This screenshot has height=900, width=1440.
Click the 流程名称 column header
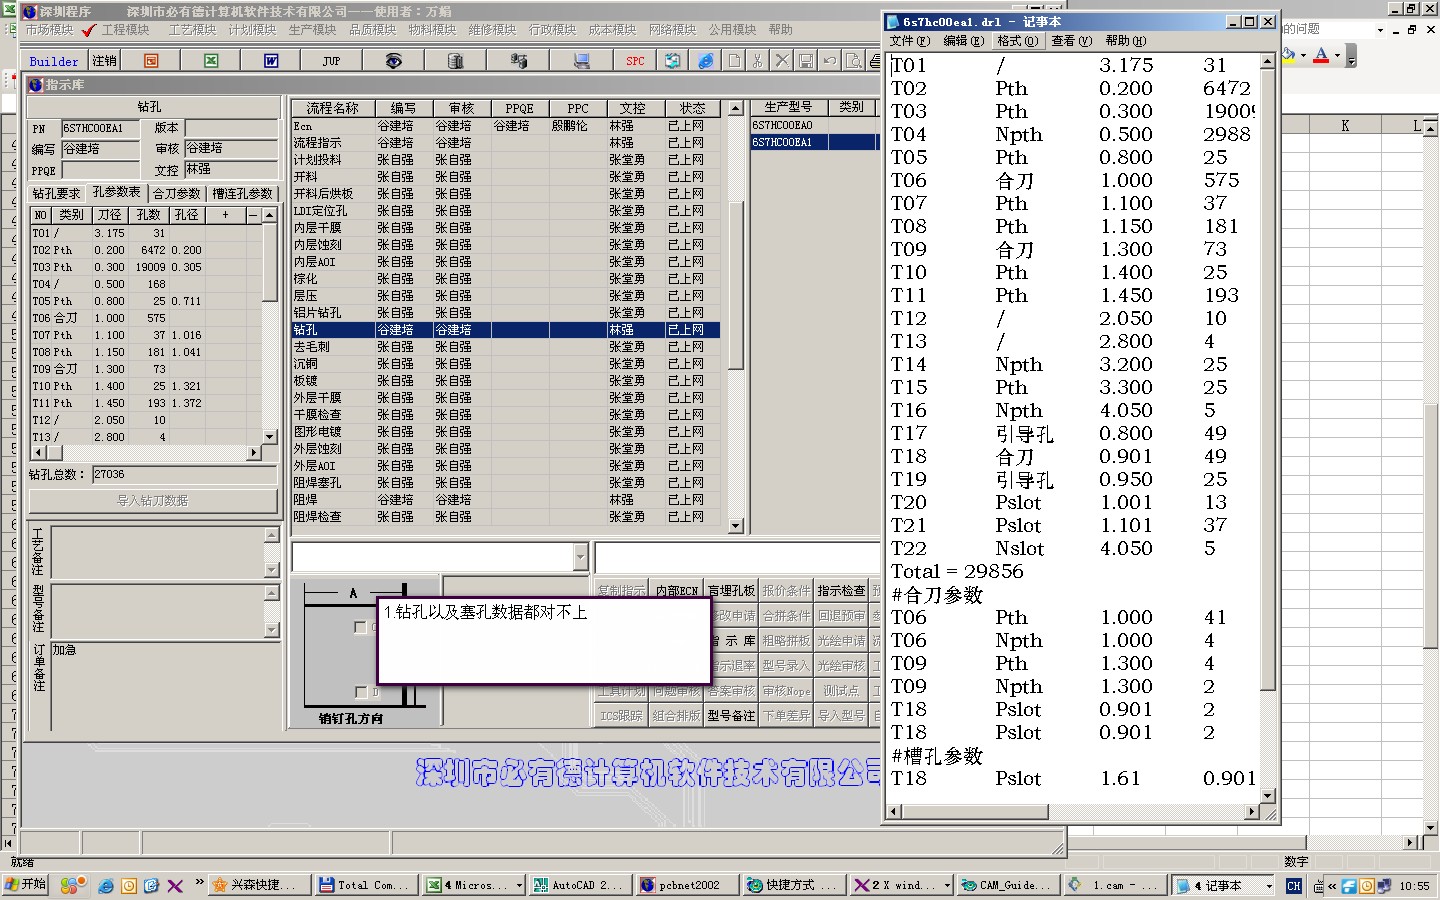point(333,108)
